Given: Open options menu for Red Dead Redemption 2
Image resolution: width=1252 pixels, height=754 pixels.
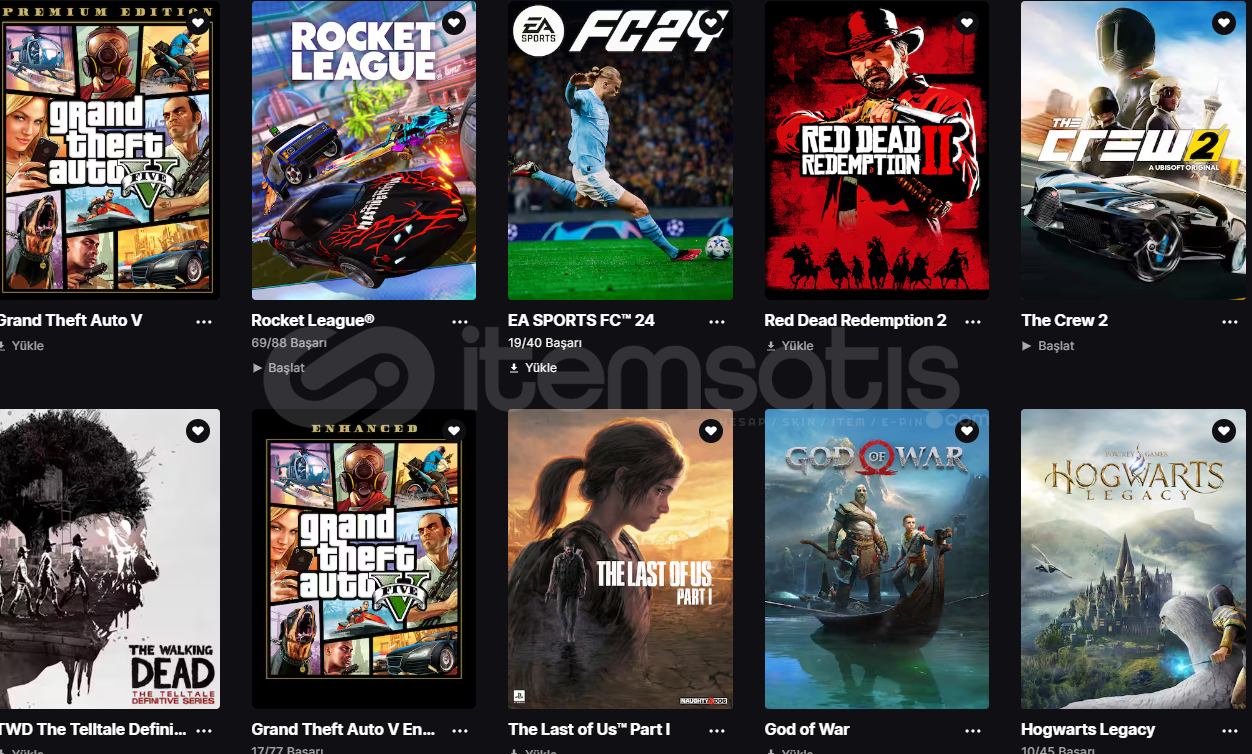Looking at the screenshot, I should point(973,322).
